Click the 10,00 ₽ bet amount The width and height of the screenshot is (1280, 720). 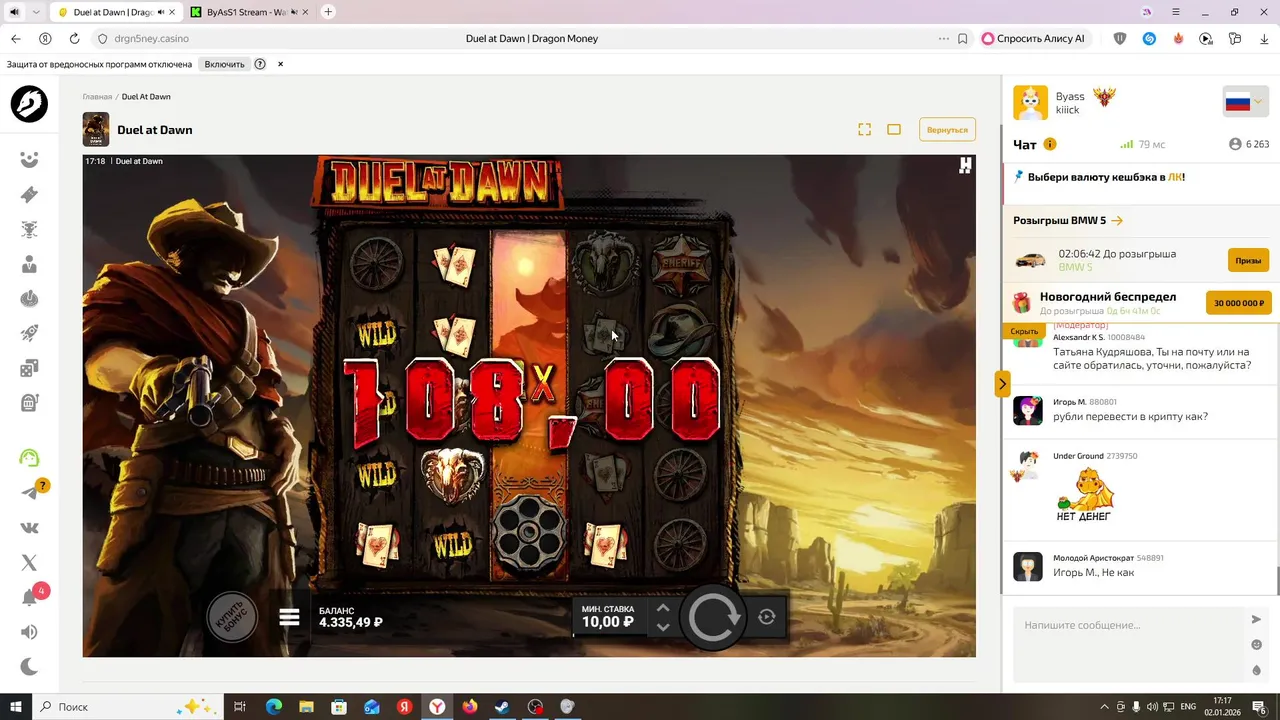[608, 622]
